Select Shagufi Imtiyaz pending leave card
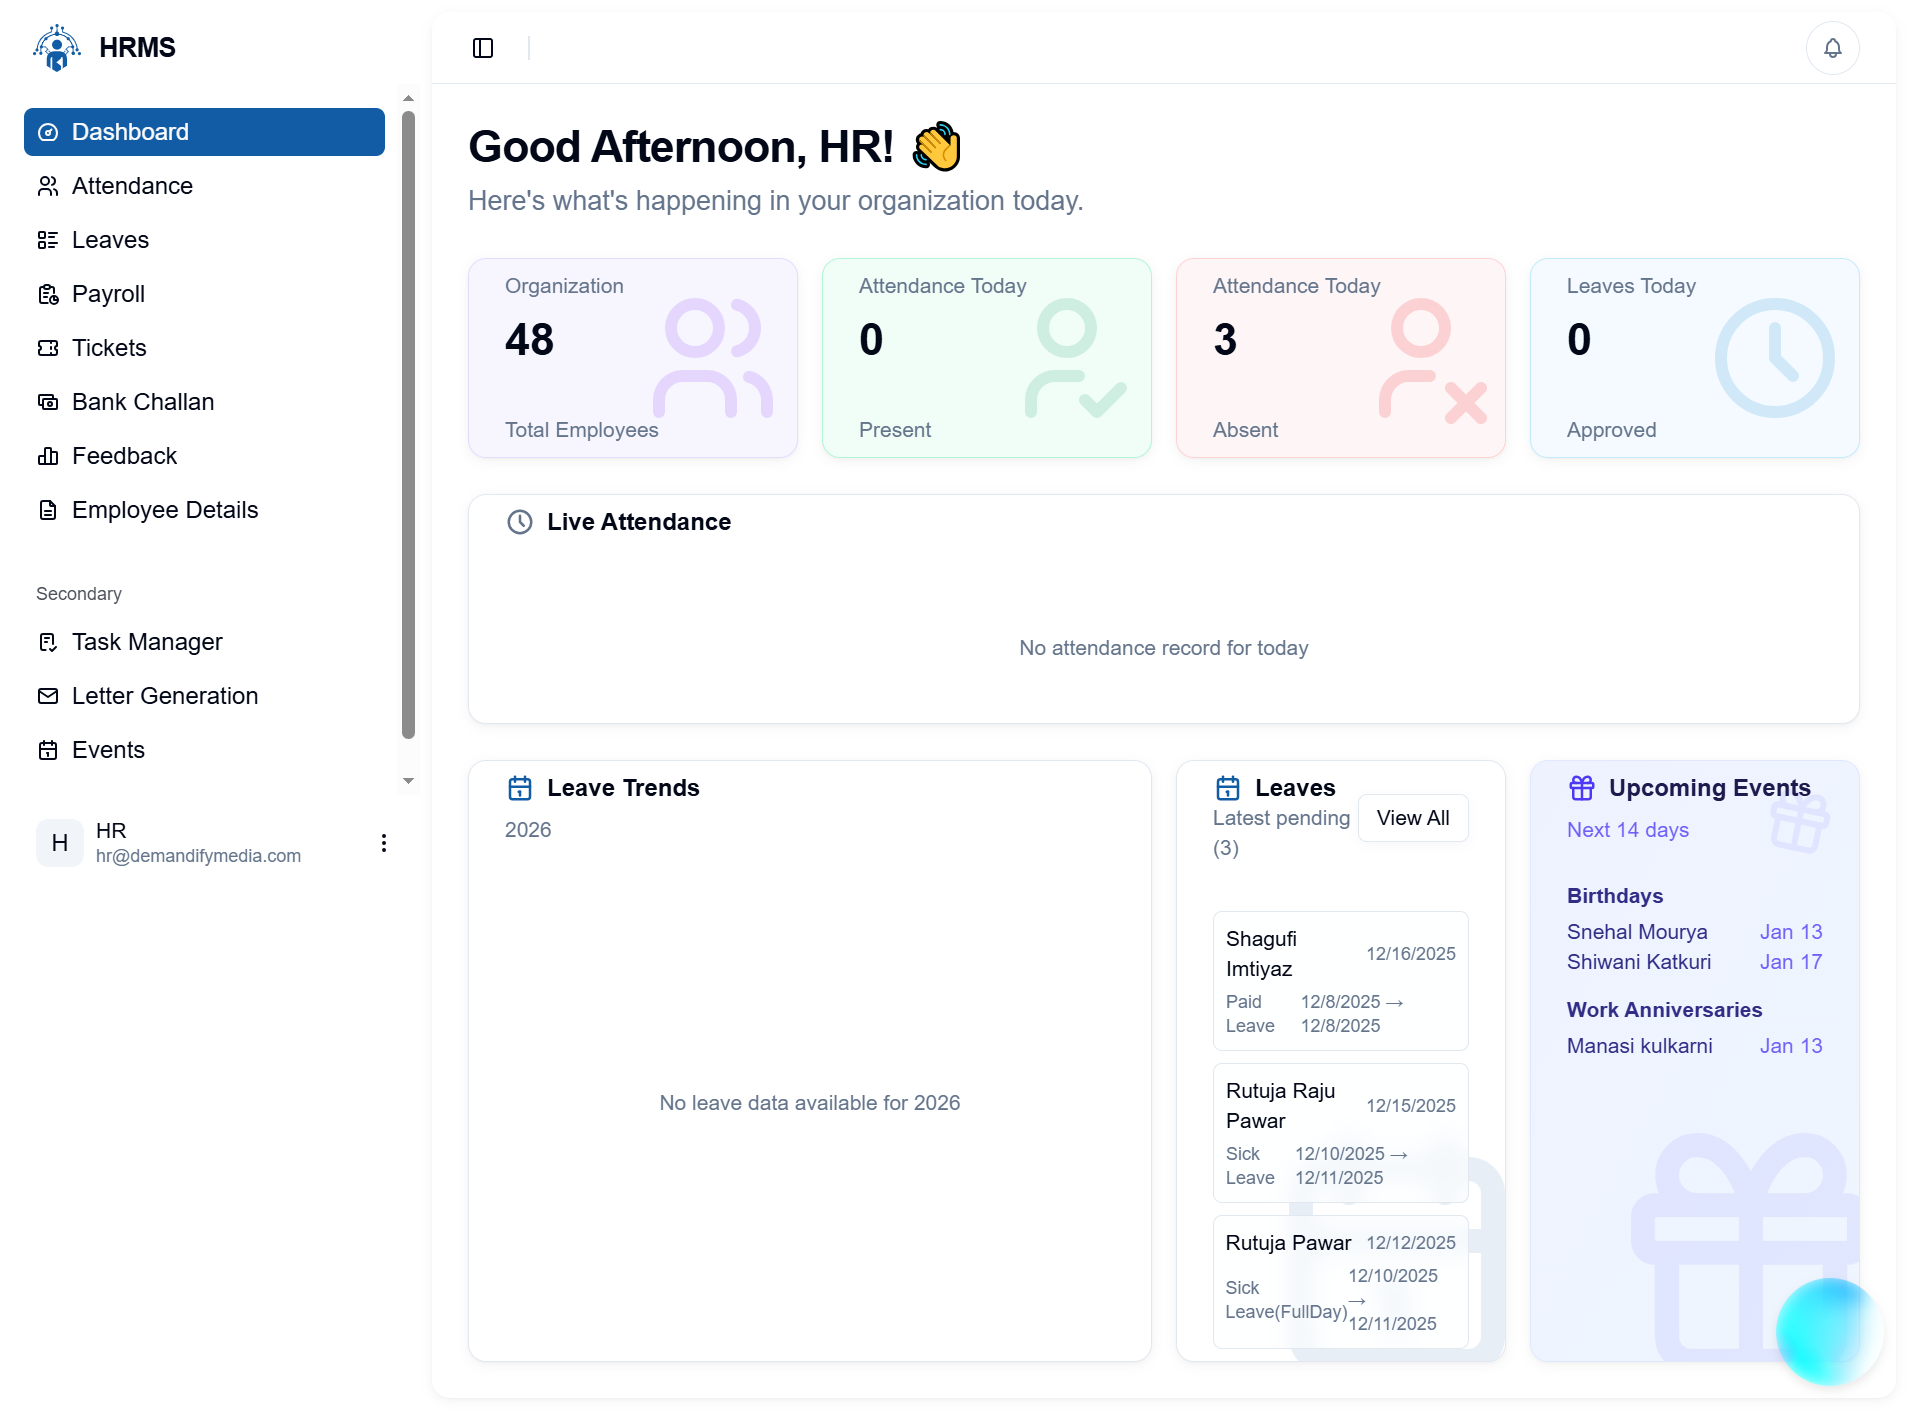1908x1410 pixels. click(x=1340, y=981)
